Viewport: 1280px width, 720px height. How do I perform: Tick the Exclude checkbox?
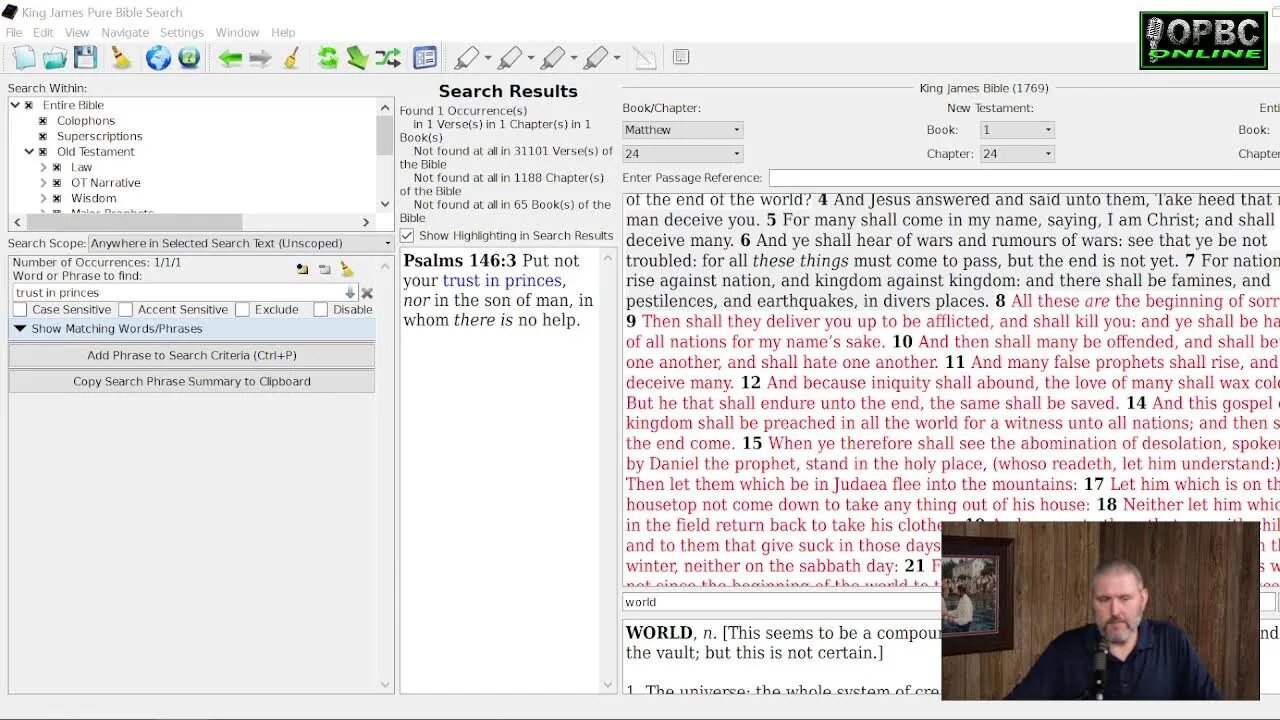pyautogui.click(x=242, y=310)
